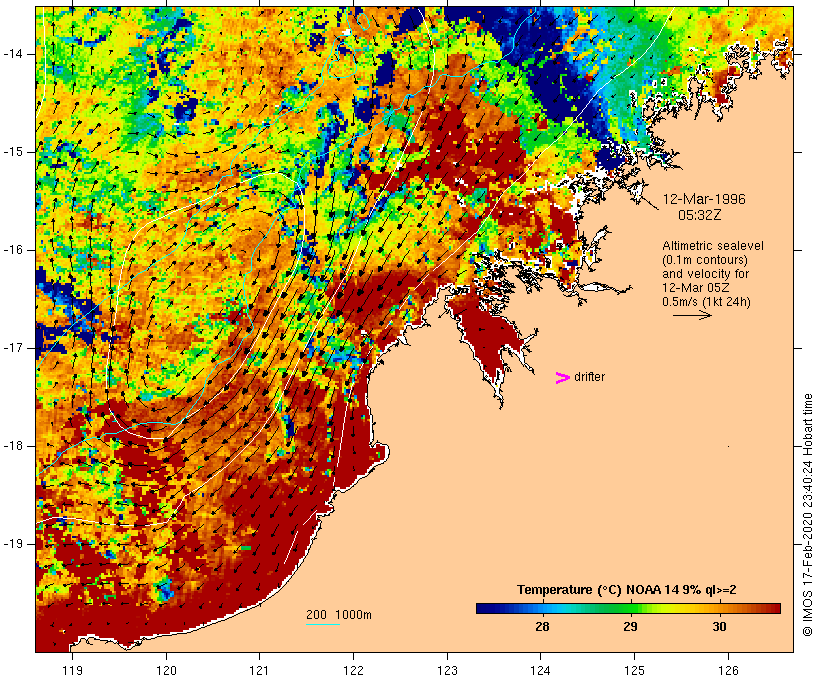The image size is (820, 680).
Task: Click the '12-Mar 05Z' legend line
Action: pyautogui.click(x=696, y=288)
